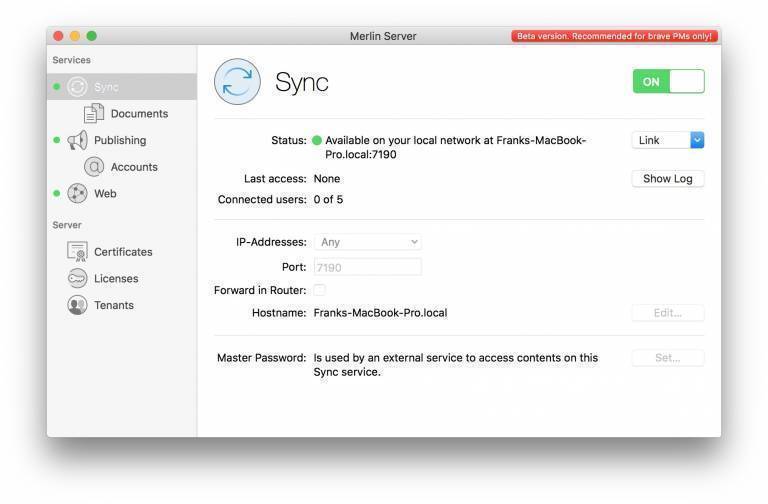Open the Certificates icon
Viewport: 768px width, 504px height.
77,251
